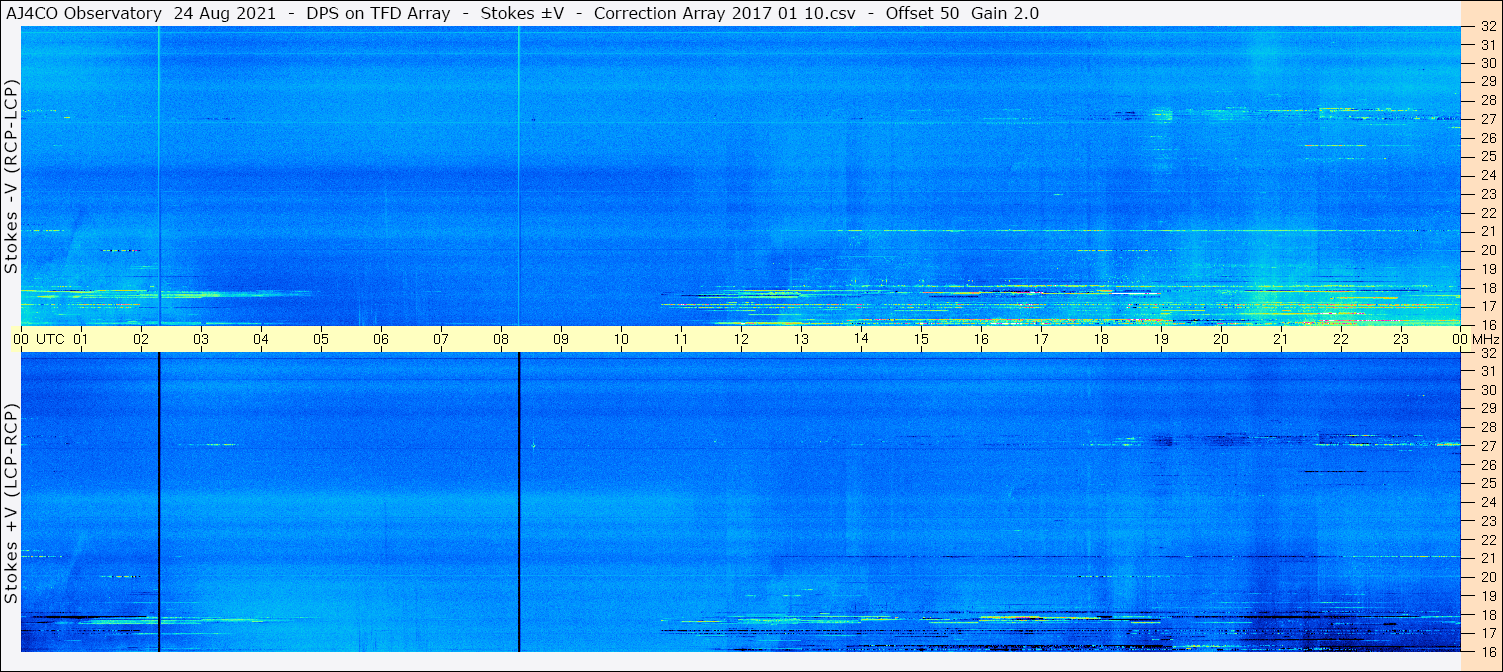This screenshot has height=672, width=1503.
Task: Click the 15 hour marker
Action: [921, 339]
